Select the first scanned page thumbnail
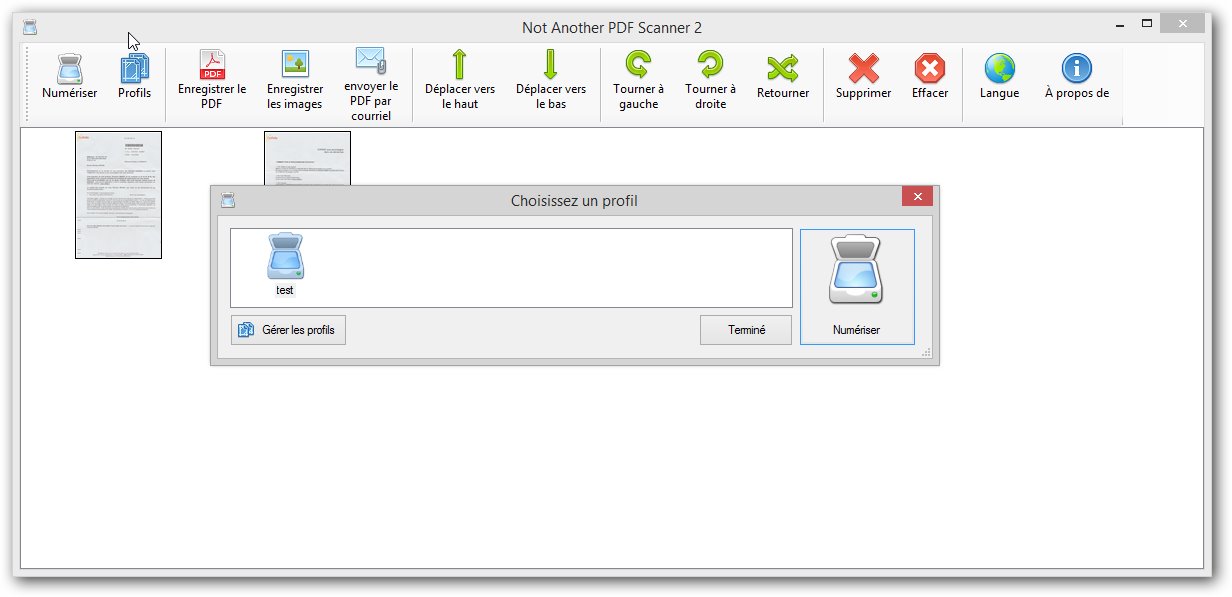The width and height of the screenshot is (1232, 597). click(118, 195)
